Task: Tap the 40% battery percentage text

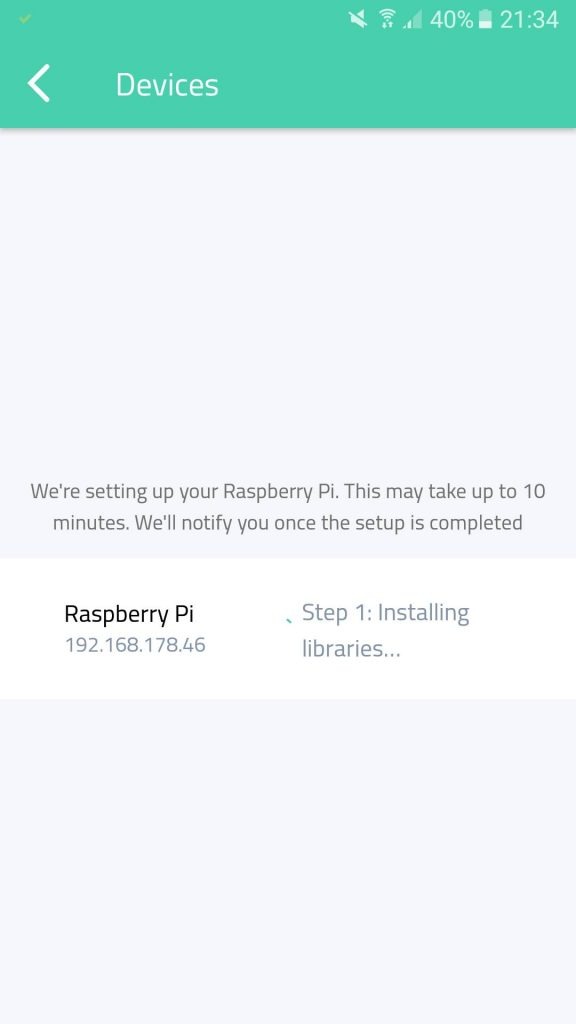Action: point(451,20)
